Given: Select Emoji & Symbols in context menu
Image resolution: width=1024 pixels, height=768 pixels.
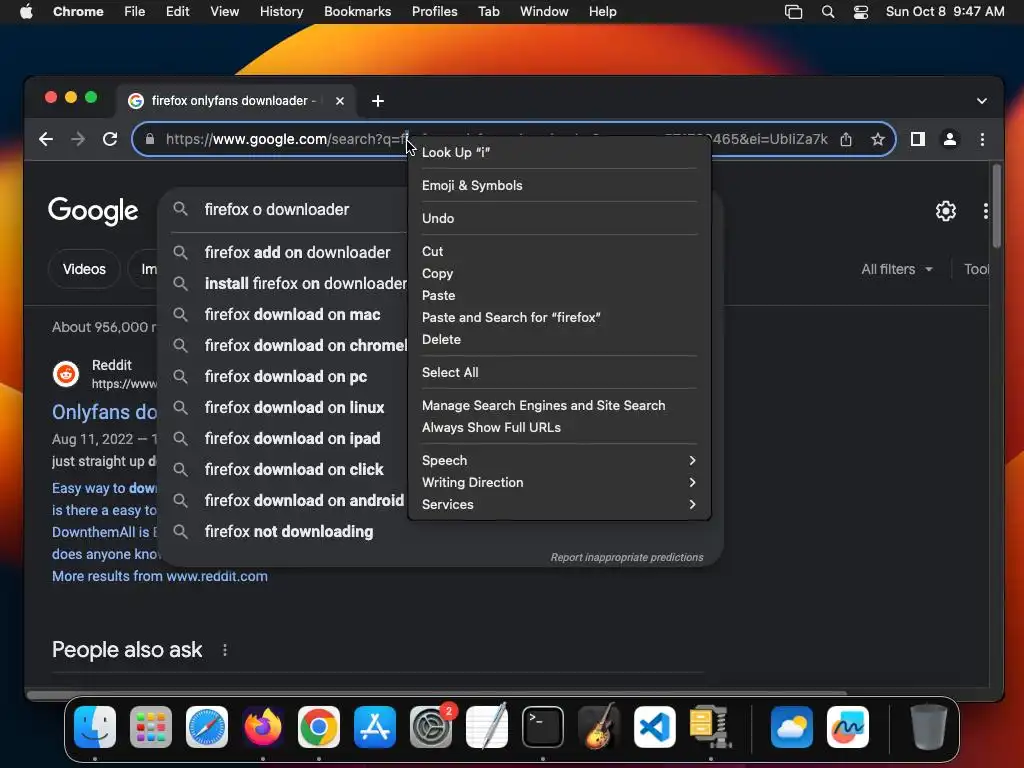Looking at the screenshot, I should point(559,185).
